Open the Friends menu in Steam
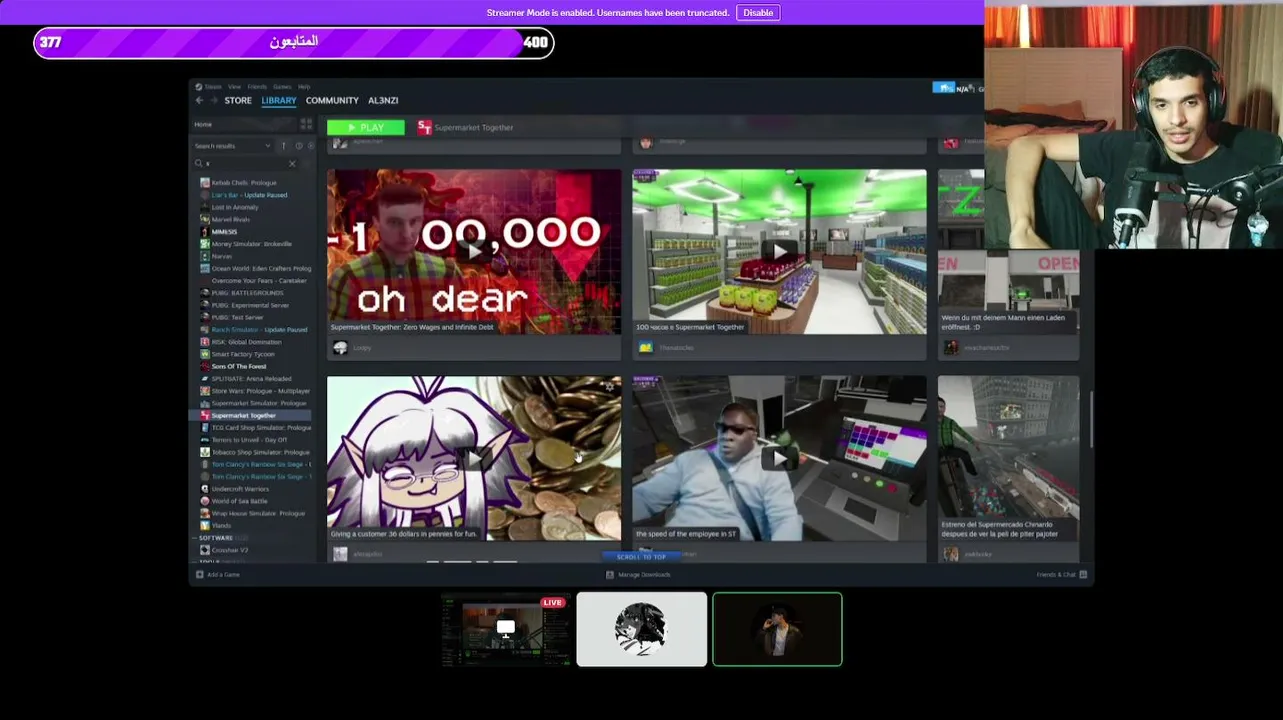This screenshot has width=1283, height=720. (257, 87)
